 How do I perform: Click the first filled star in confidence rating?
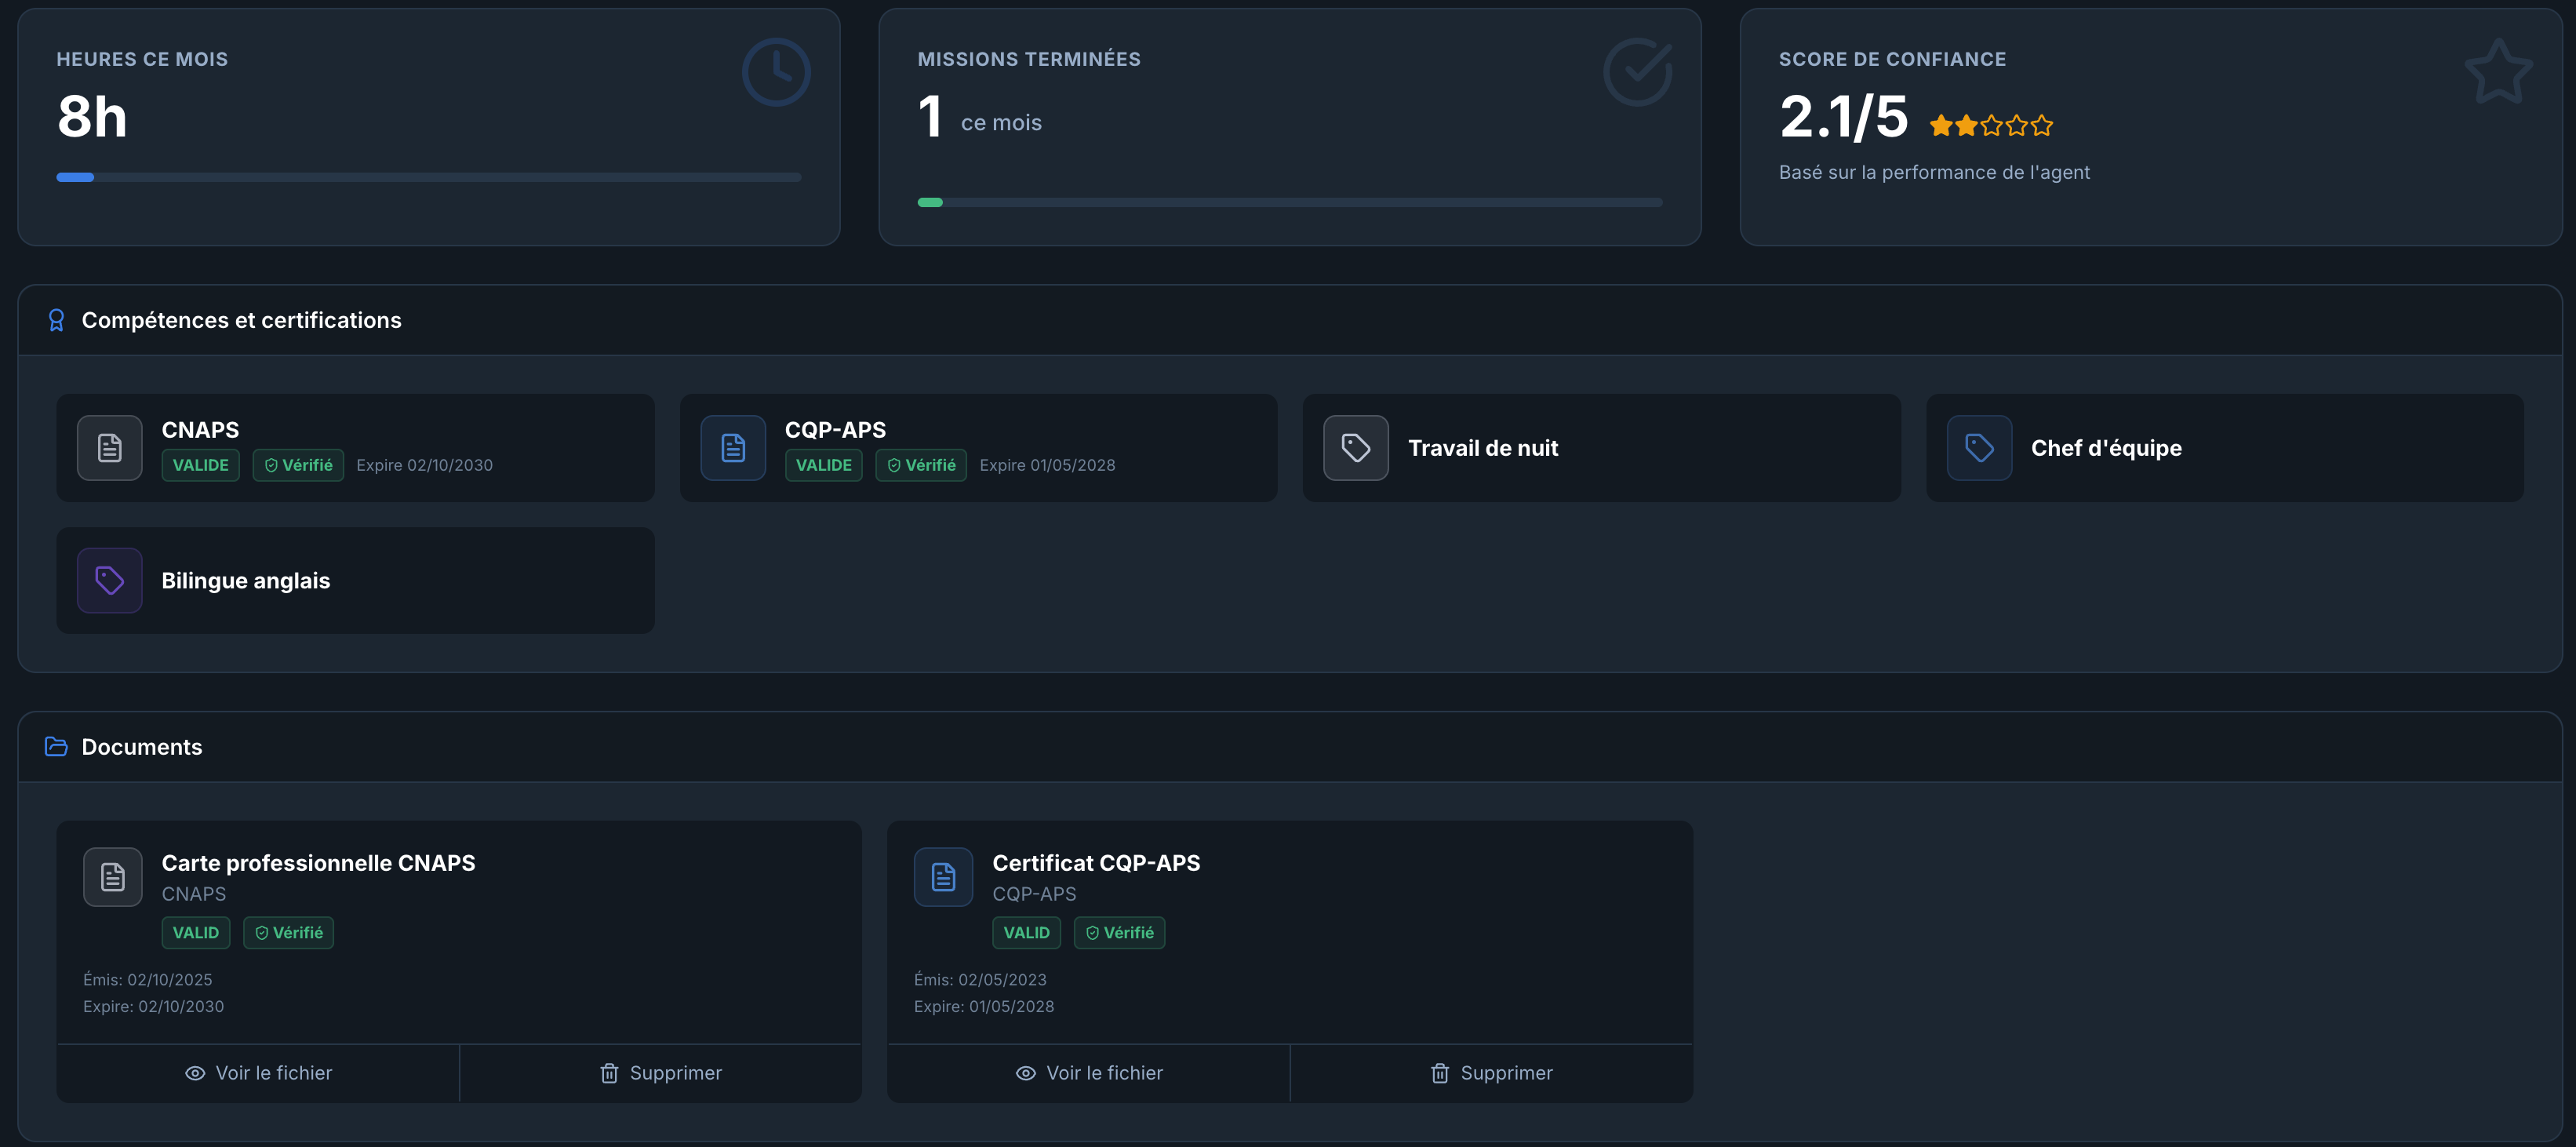click(x=1941, y=126)
